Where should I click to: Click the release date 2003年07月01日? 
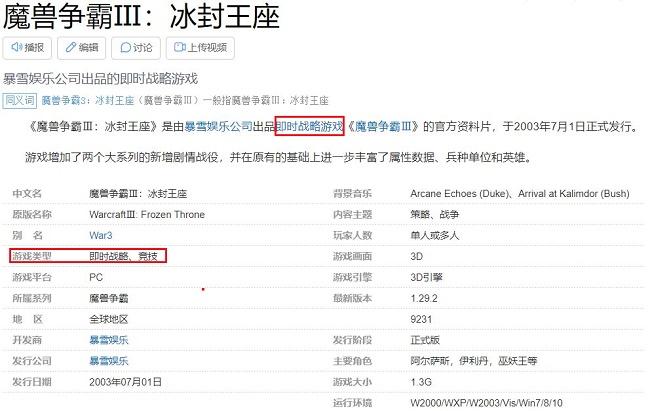(x=126, y=382)
